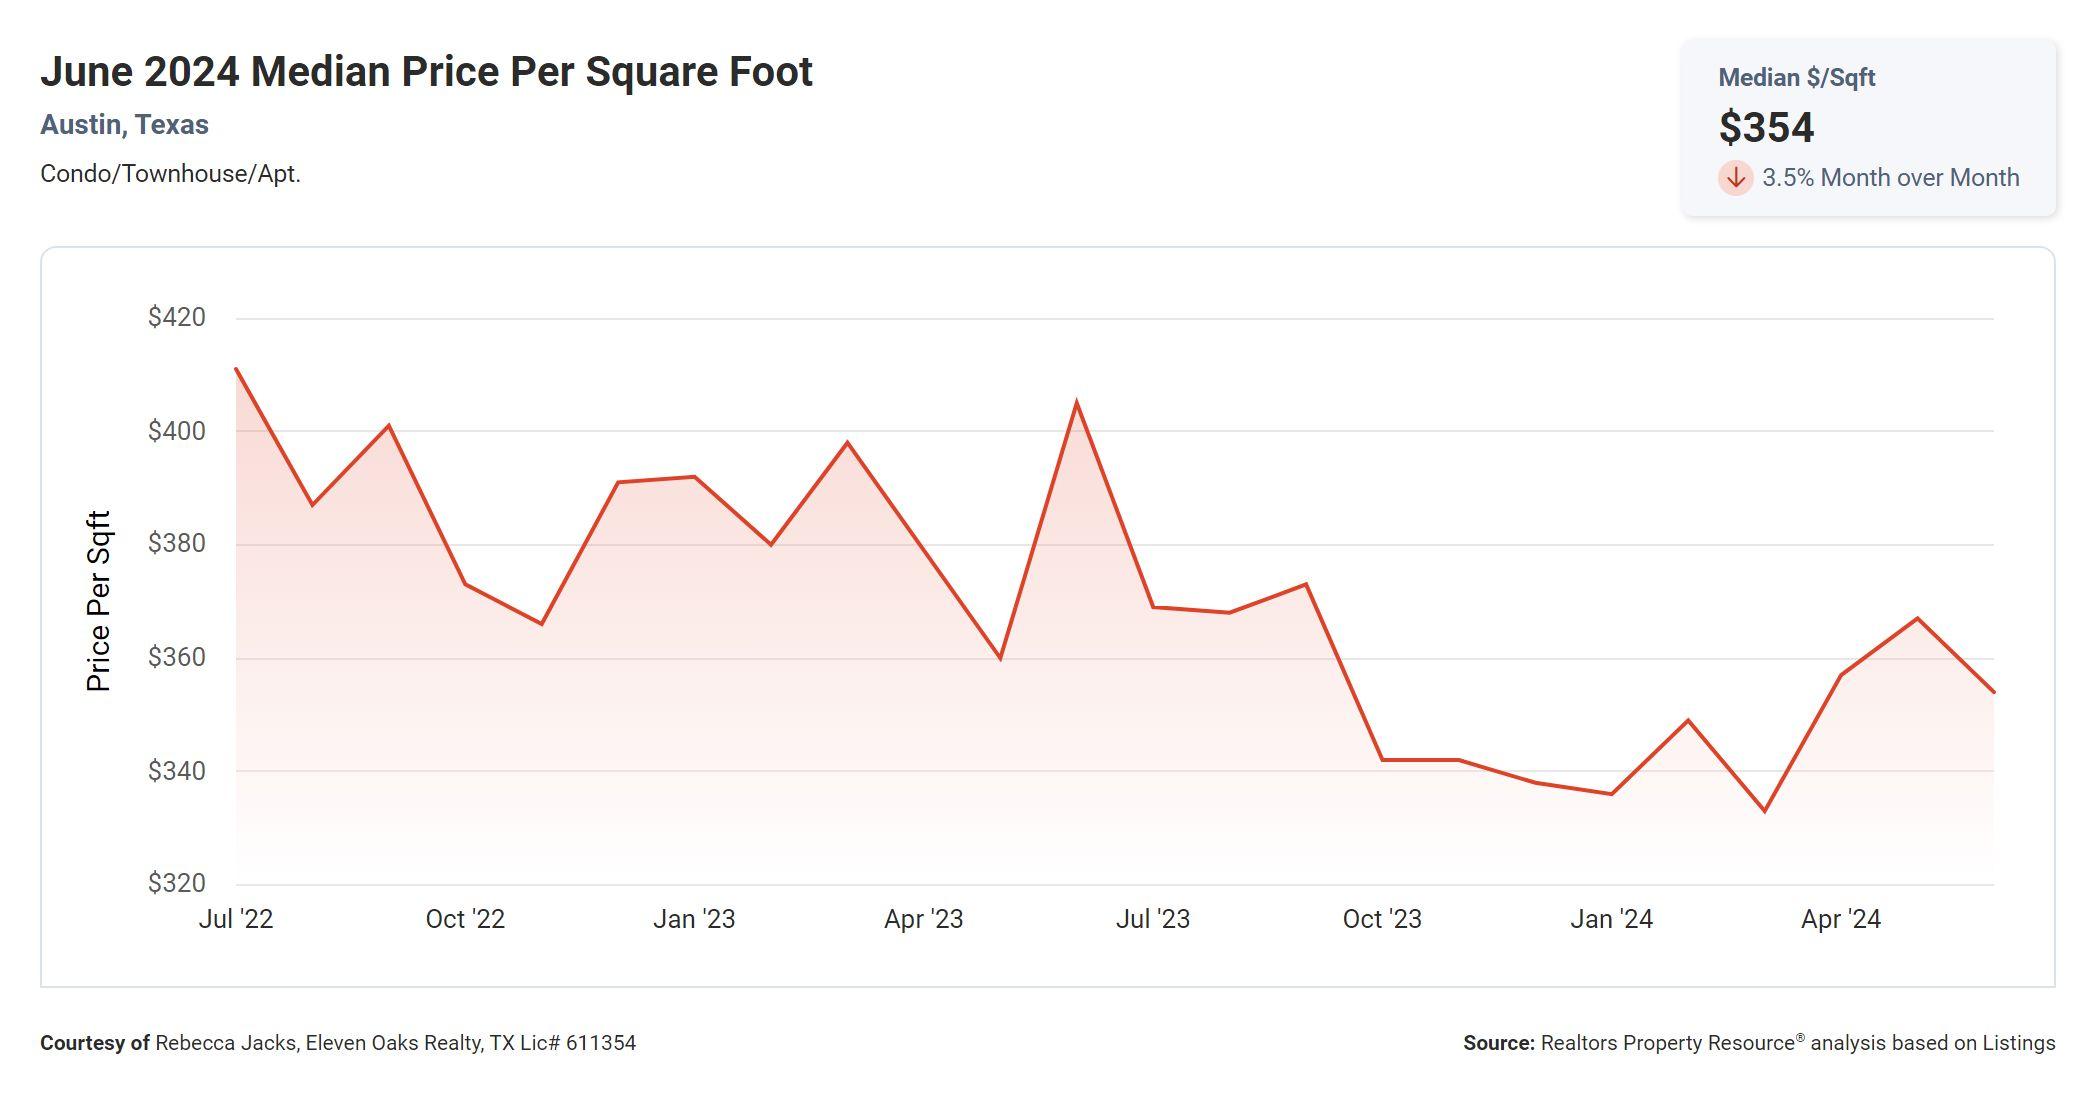Click the 'Median $/Sqft' card label
The height and width of the screenshot is (1100, 2096).
click(x=1796, y=78)
